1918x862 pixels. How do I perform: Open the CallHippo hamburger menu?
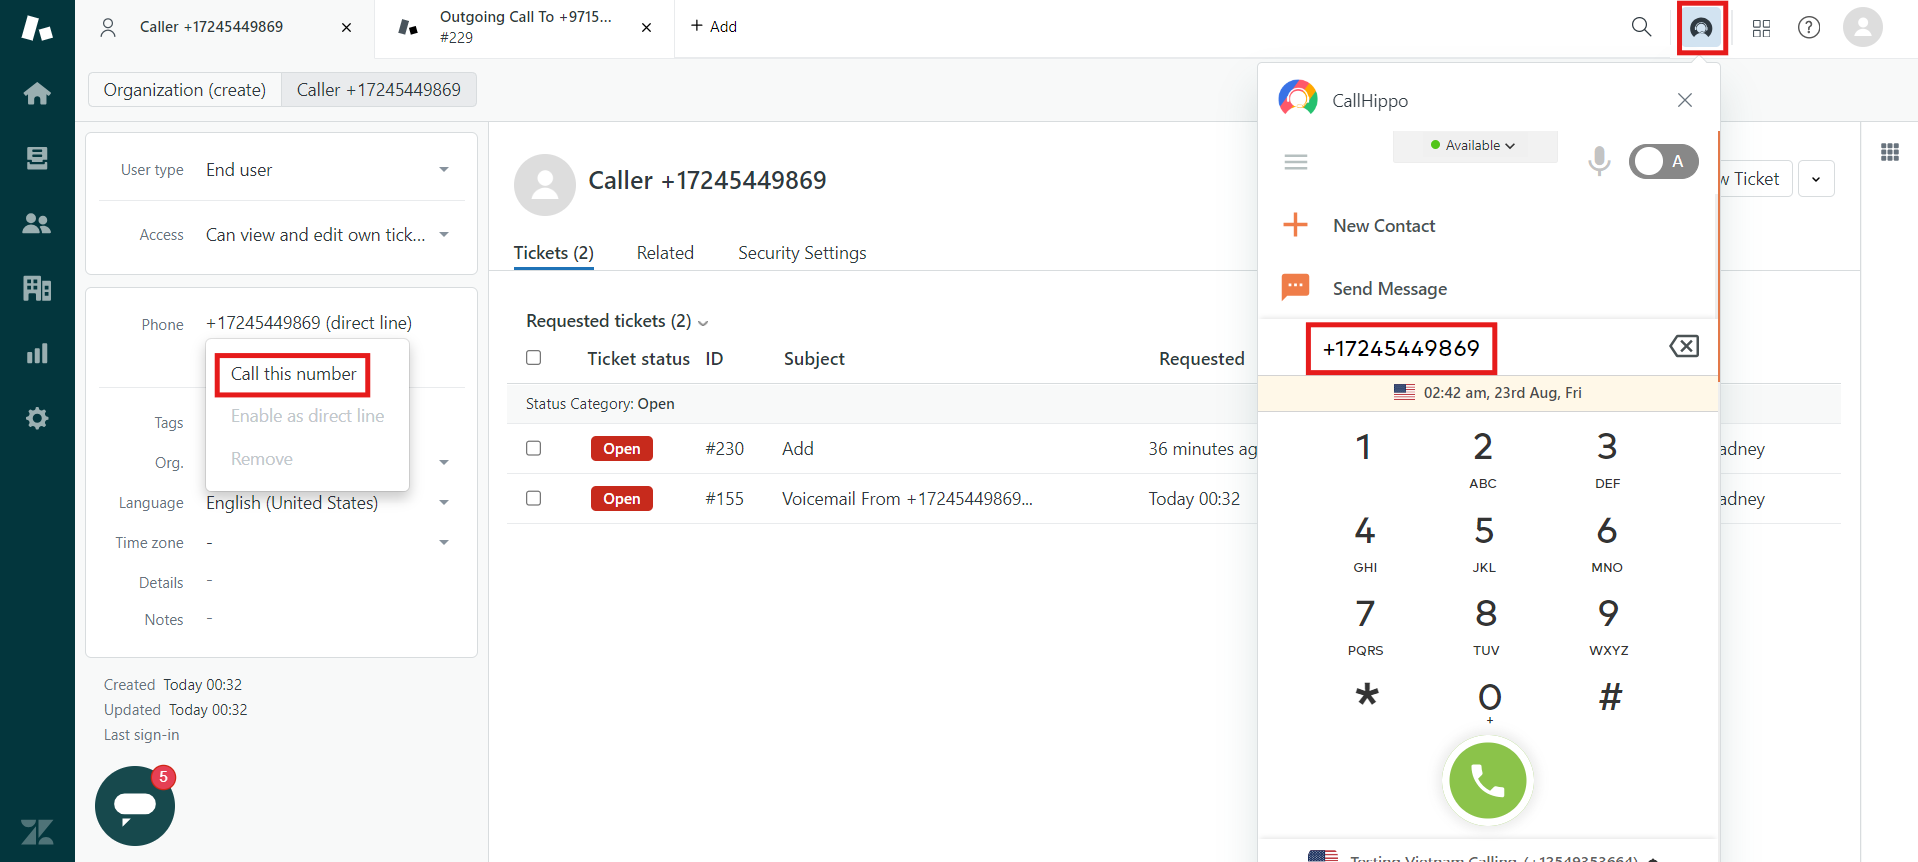click(1296, 162)
